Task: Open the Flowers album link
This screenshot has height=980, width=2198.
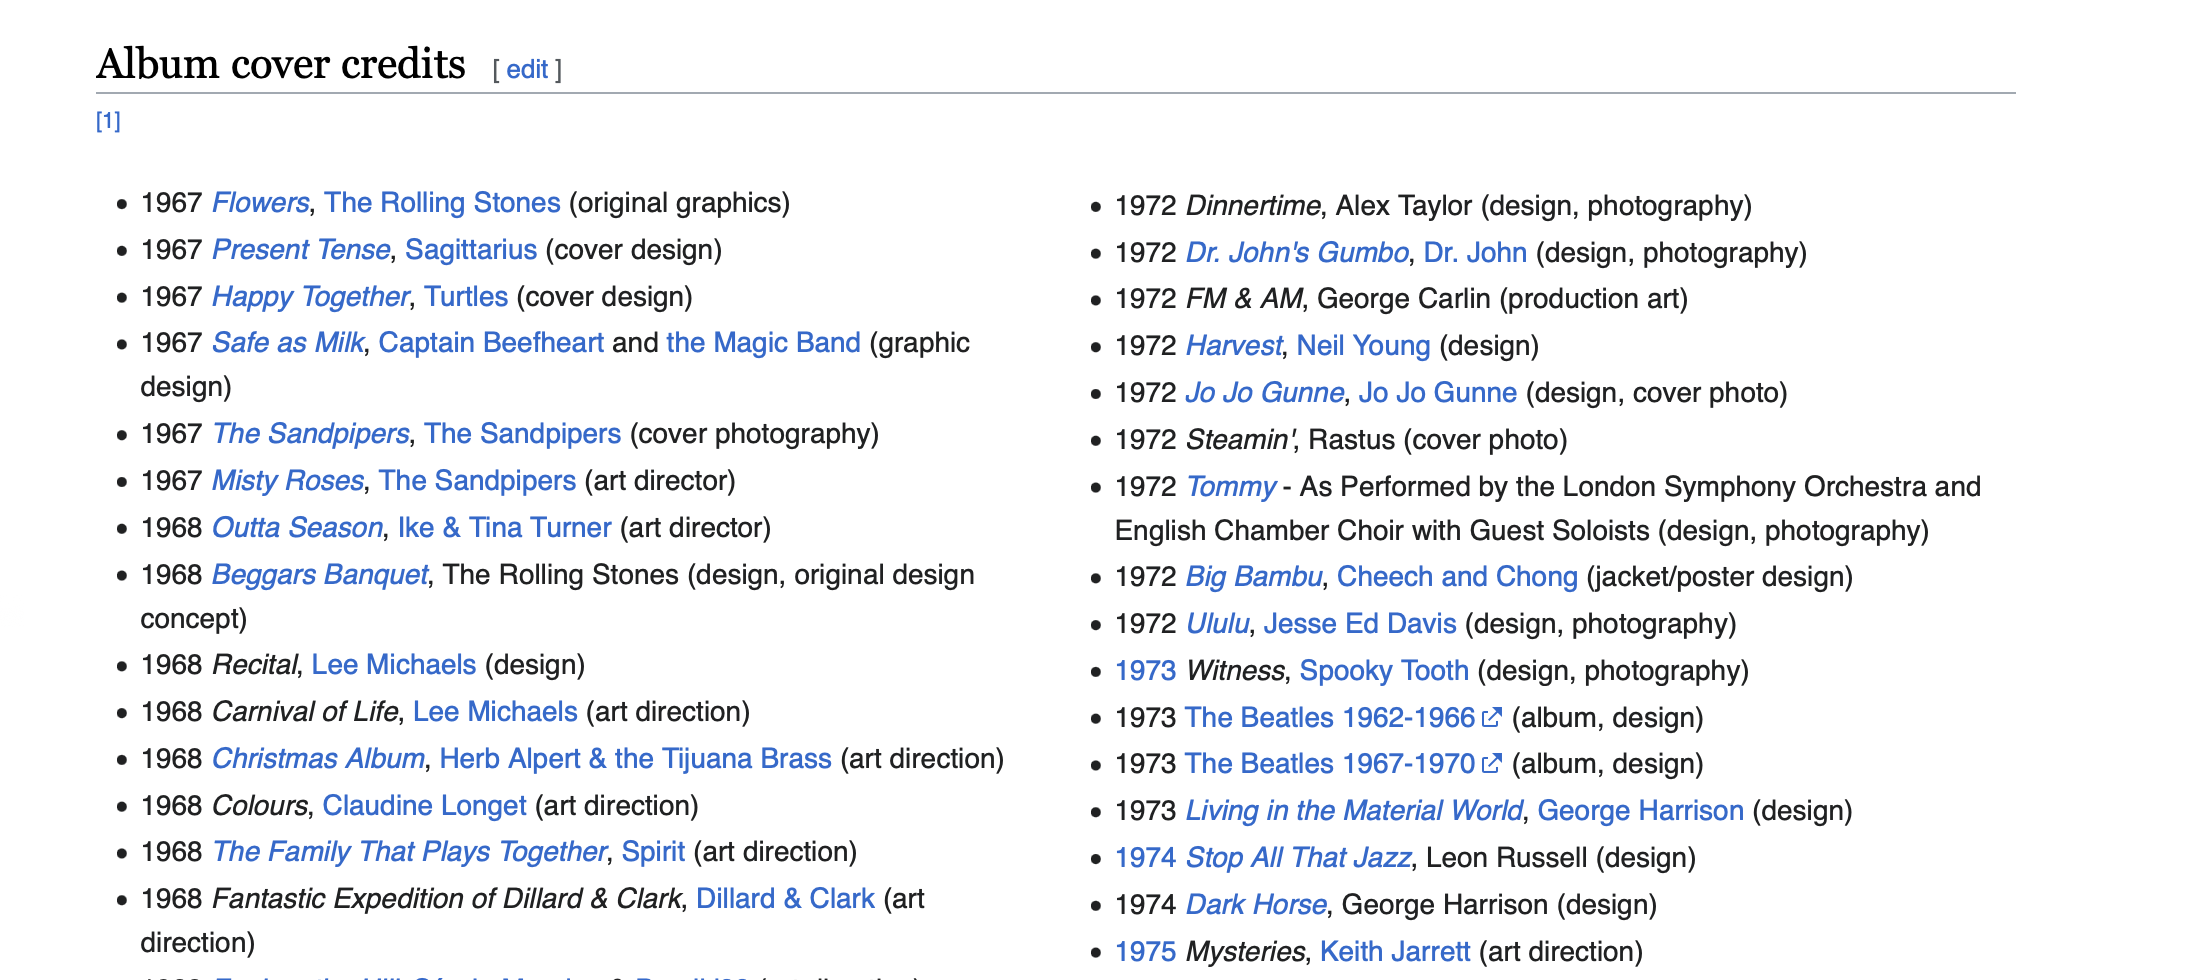Action: (x=260, y=203)
